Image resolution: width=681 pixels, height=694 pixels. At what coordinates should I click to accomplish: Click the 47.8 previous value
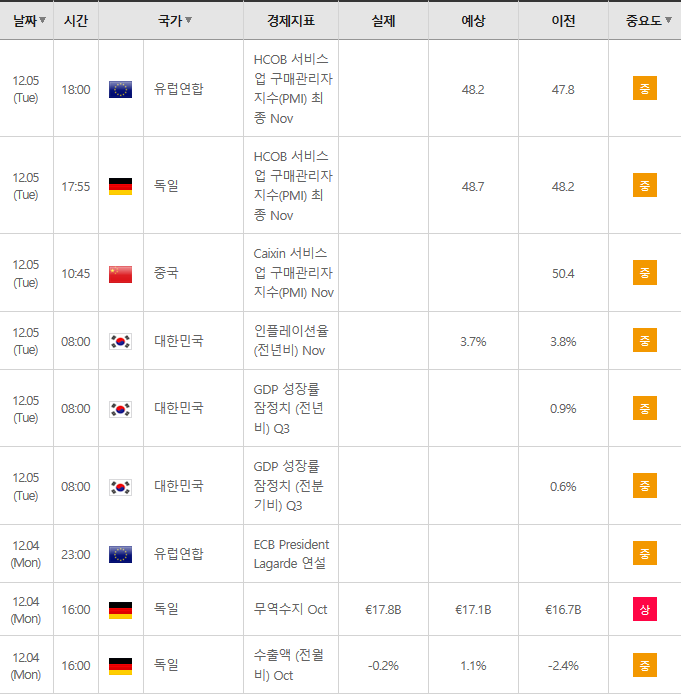[563, 89]
